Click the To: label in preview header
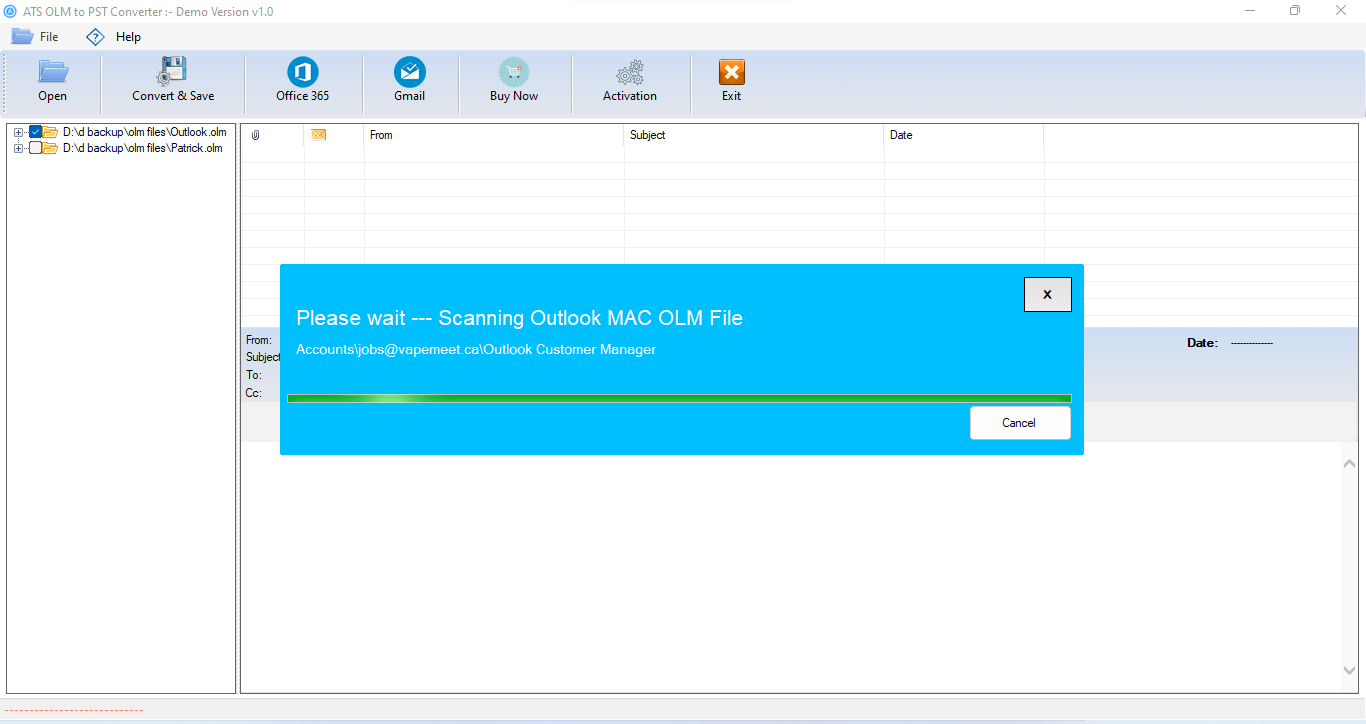This screenshot has width=1366, height=724. click(x=254, y=375)
